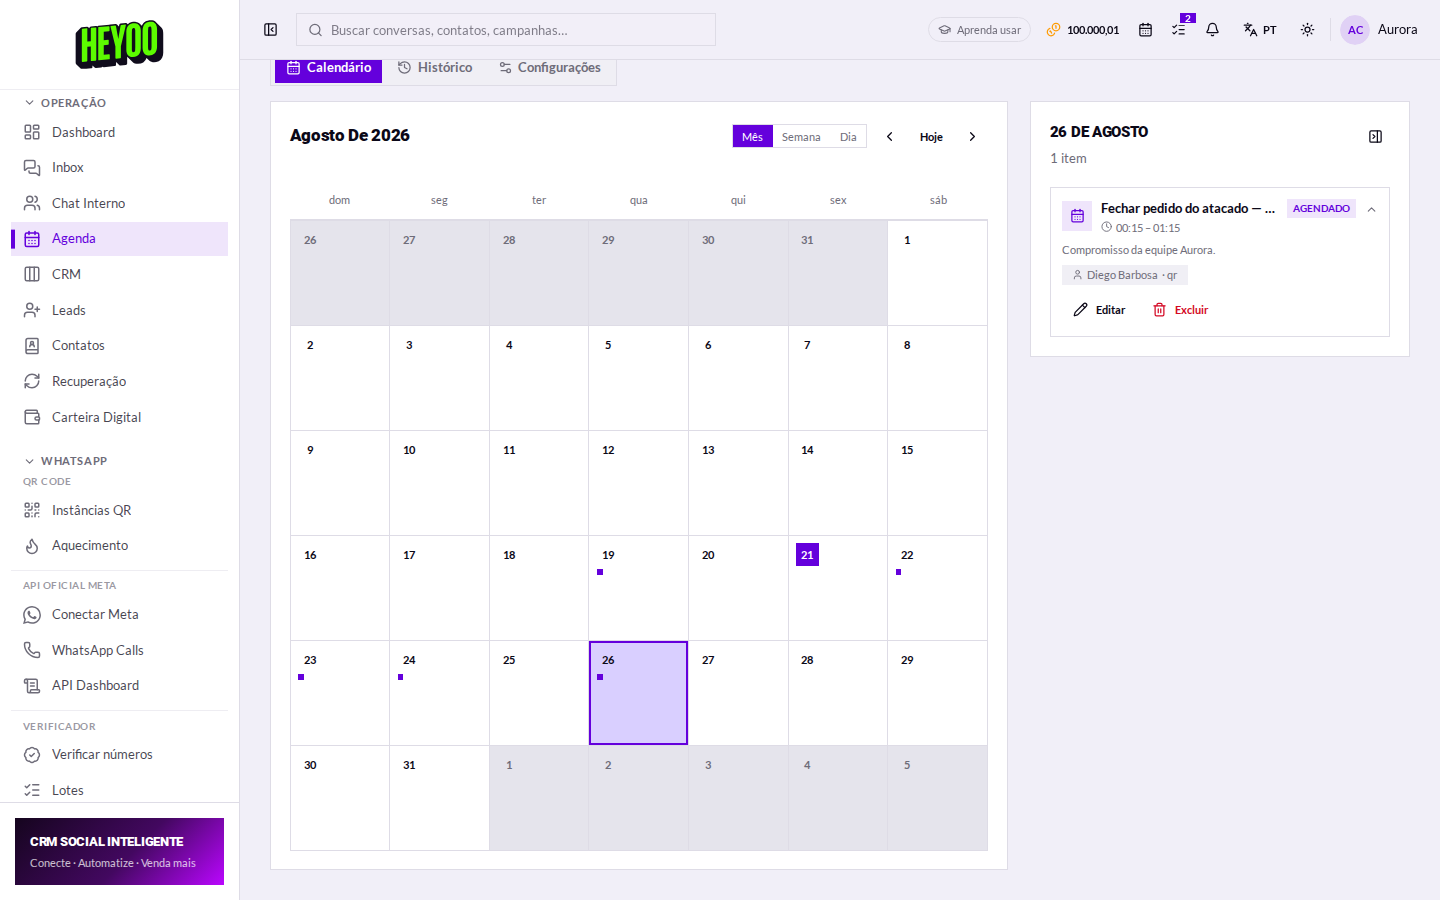This screenshot has width=1440, height=900.
Task: Open the Leads sidebar item
Action: point(119,310)
